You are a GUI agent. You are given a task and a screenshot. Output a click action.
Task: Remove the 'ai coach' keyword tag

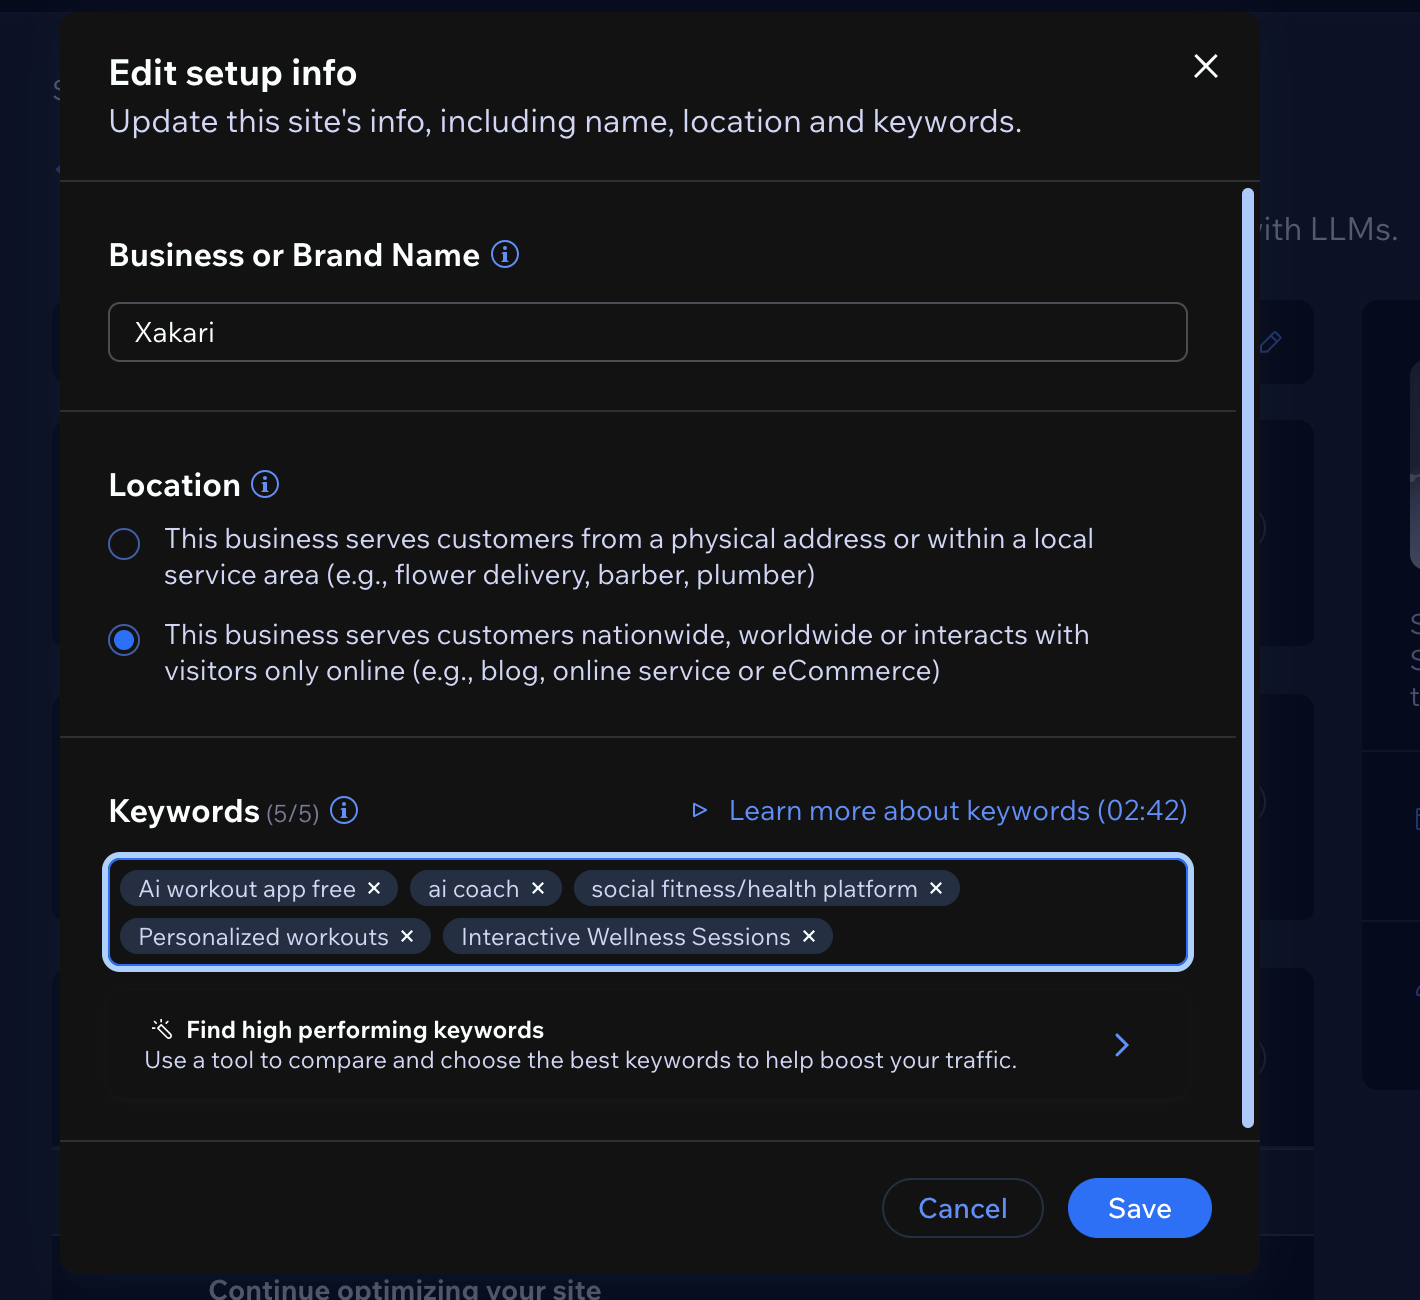538,888
